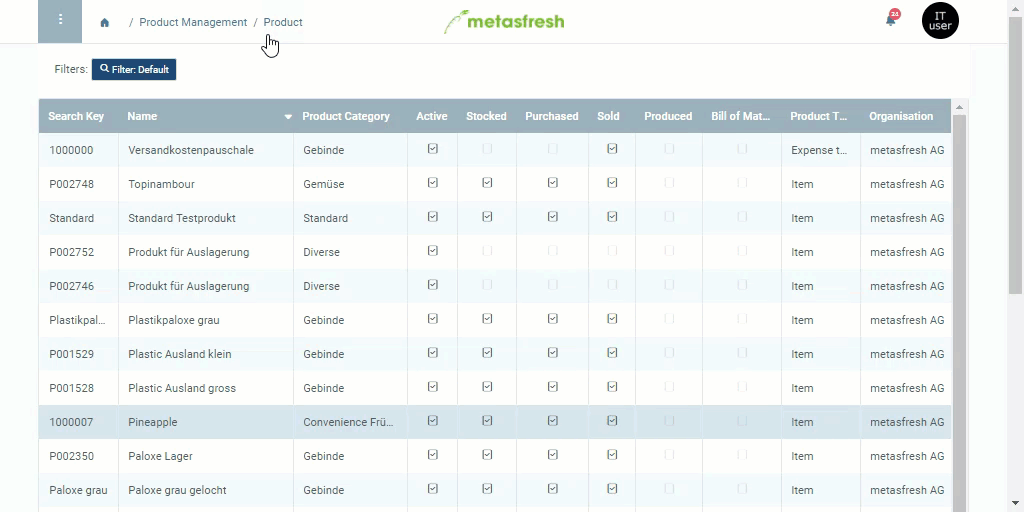Click the metasfresh logo
Screen dimensions: 1024x512
click(x=504, y=22)
